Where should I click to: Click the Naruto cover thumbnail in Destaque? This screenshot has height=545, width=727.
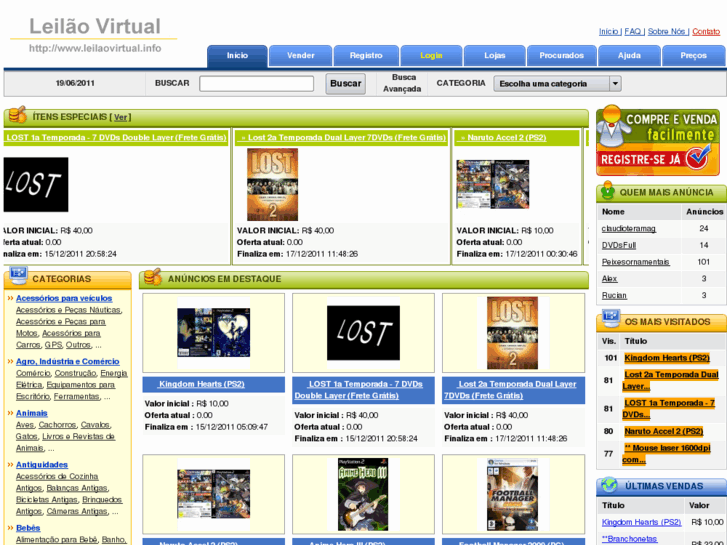(x=213, y=494)
